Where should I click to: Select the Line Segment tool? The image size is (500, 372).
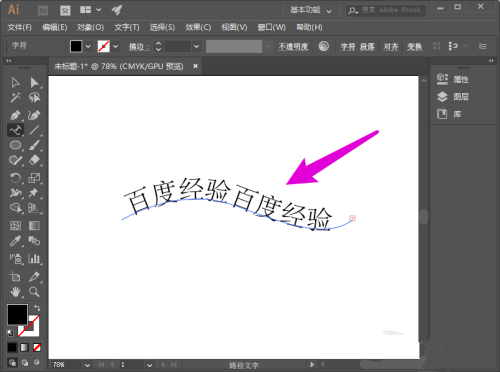click(x=34, y=130)
